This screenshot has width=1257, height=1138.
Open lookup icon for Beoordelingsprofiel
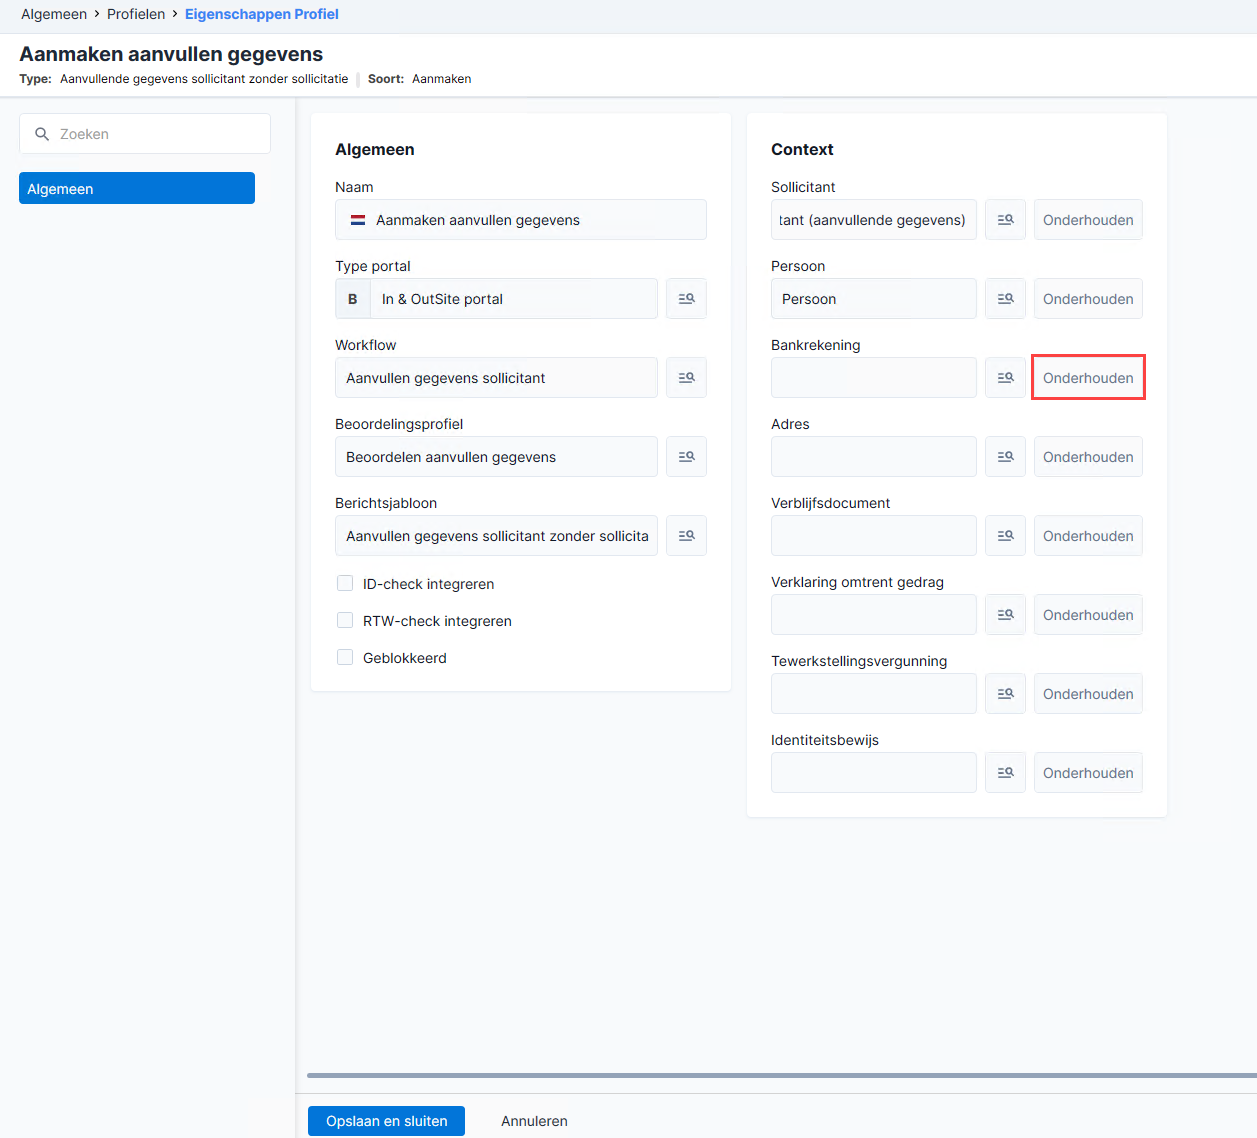coord(686,457)
